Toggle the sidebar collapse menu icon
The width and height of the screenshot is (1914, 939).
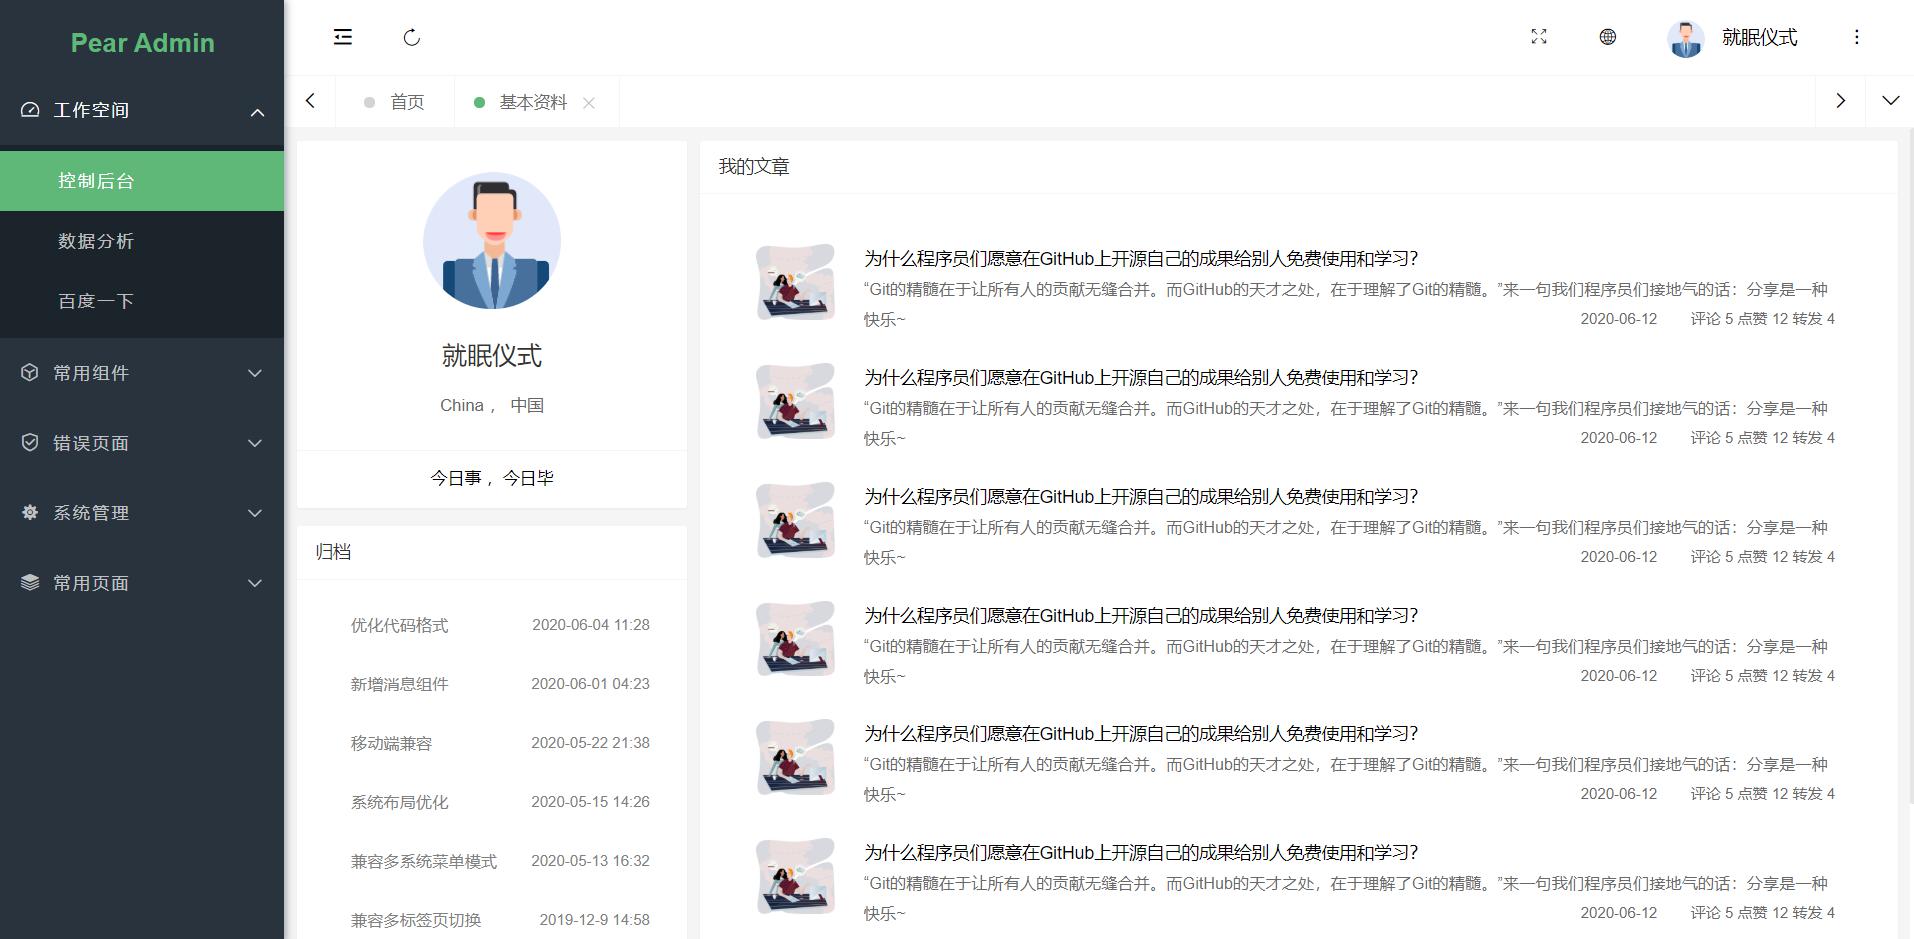(343, 38)
